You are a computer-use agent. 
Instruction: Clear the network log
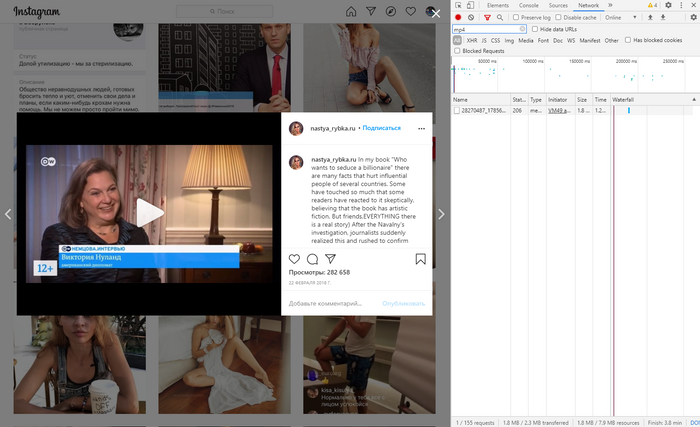471,17
